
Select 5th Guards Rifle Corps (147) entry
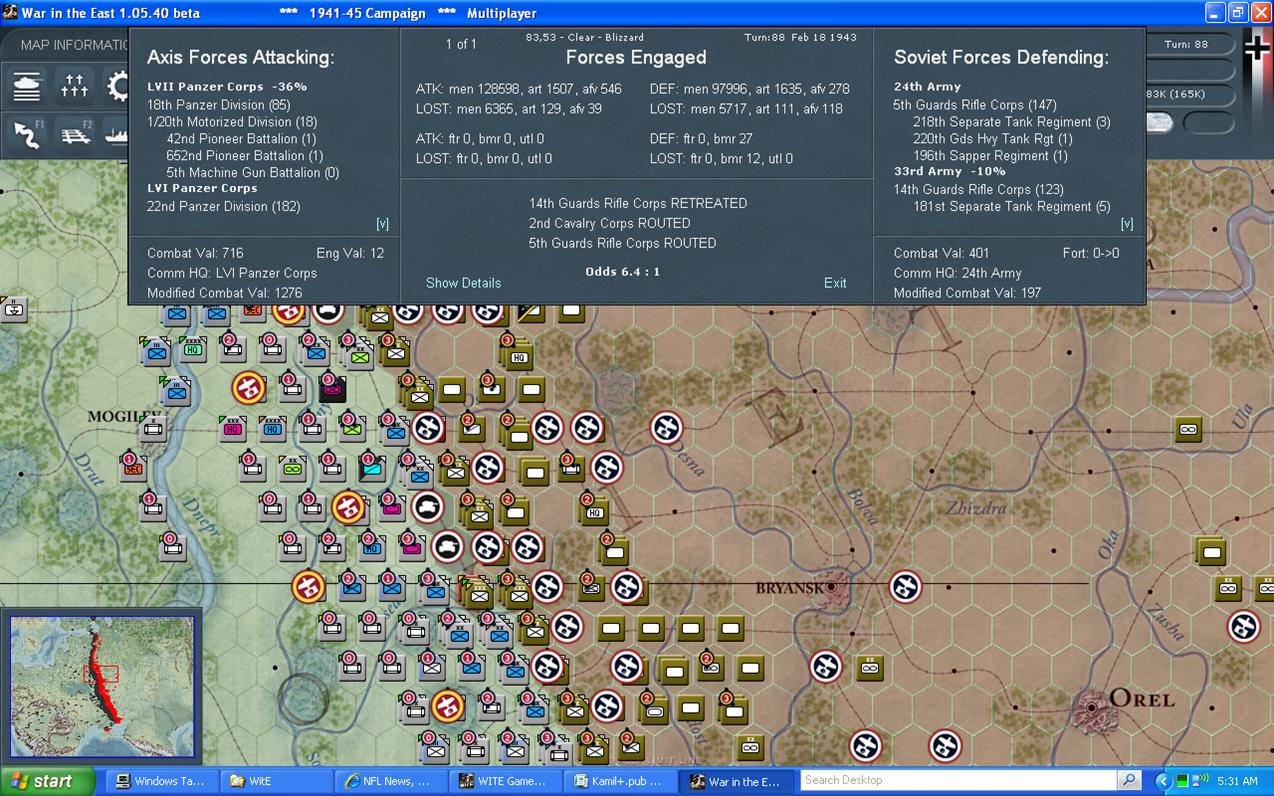click(x=975, y=105)
